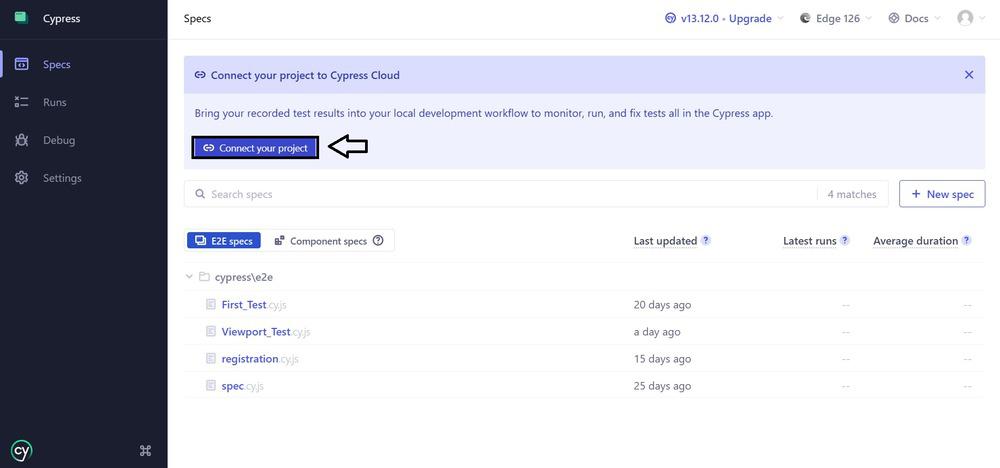The width and height of the screenshot is (1000, 468).
Task: Click the 4 matches count text
Action: point(852,194)
